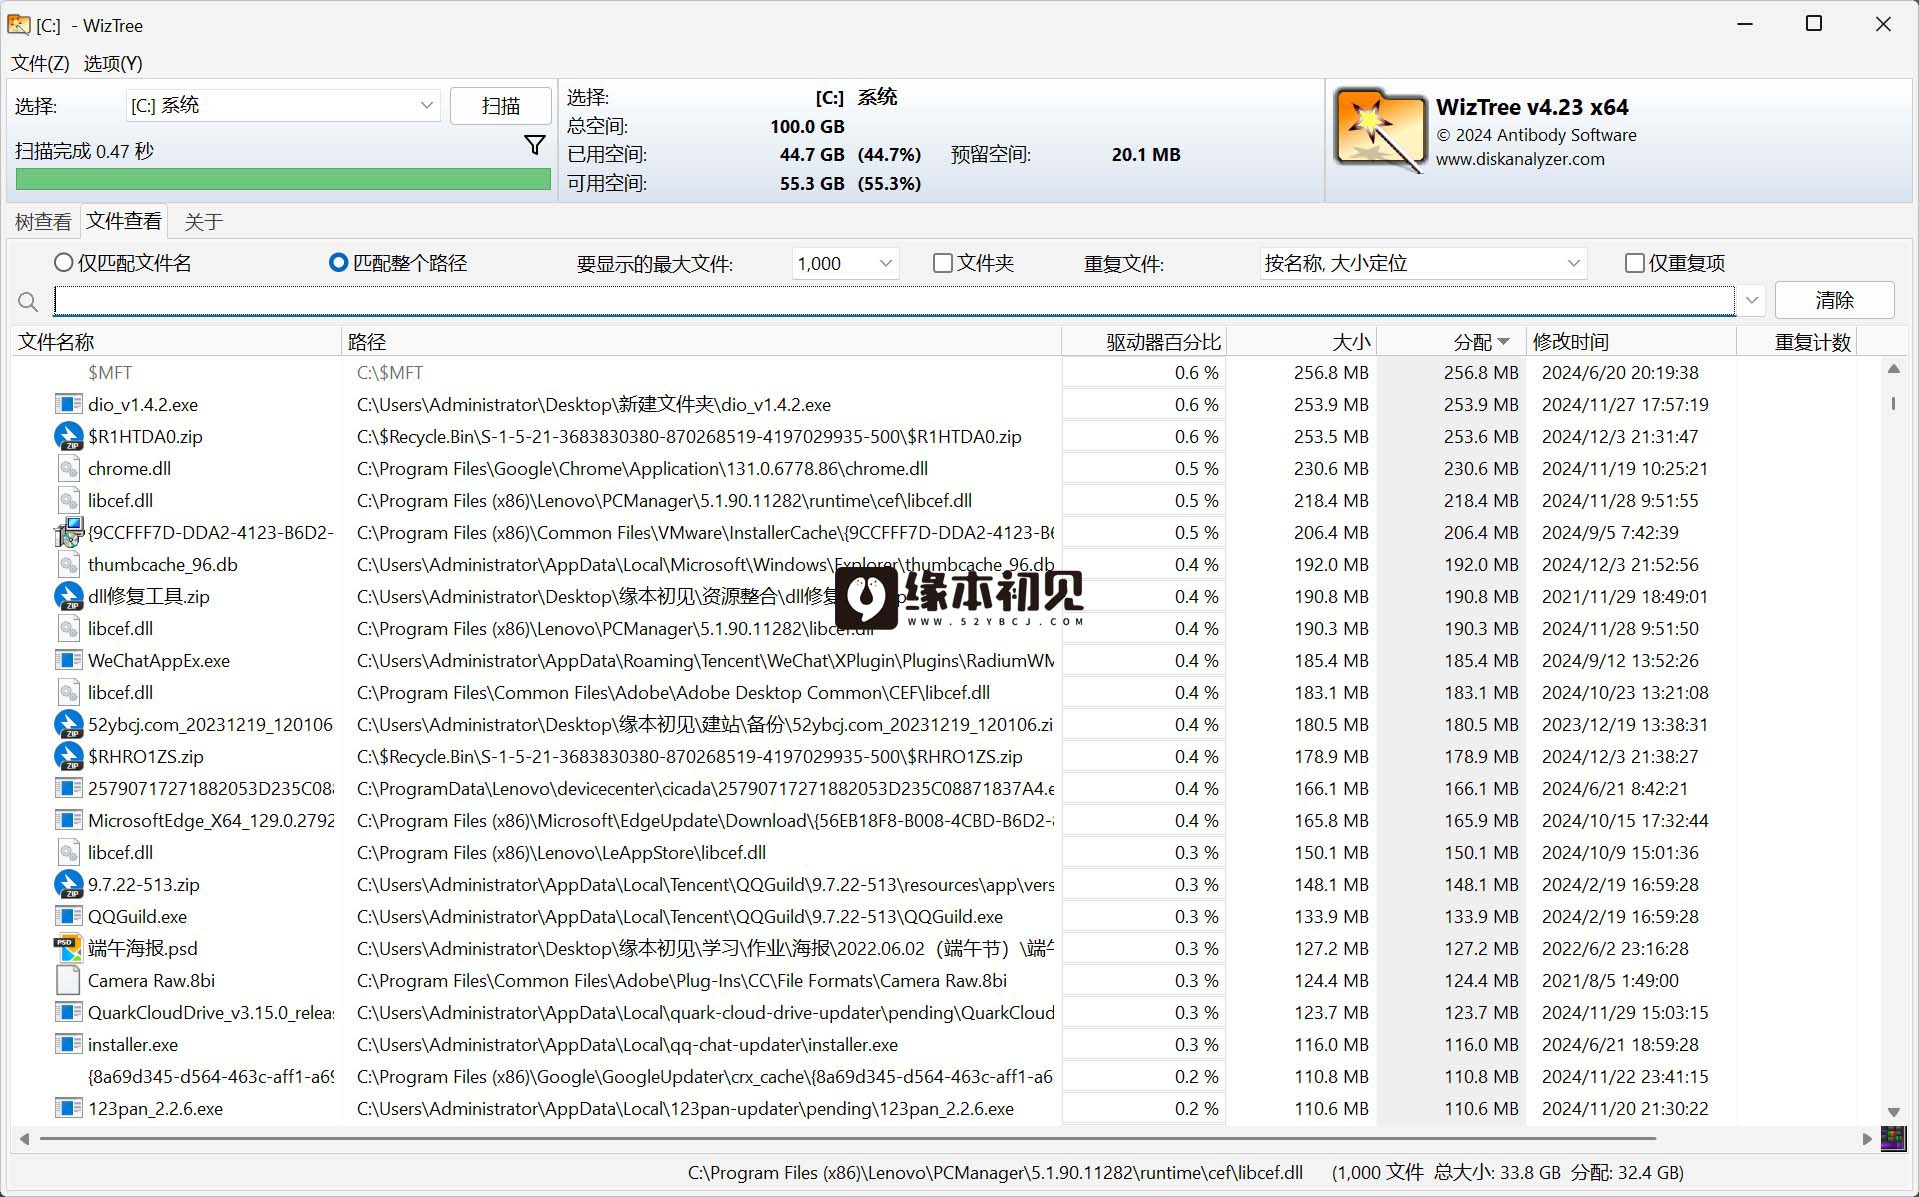Click the Camera Raw.8bi file icon
Screen dimensions: 1919x1197
tap(68, 980)
